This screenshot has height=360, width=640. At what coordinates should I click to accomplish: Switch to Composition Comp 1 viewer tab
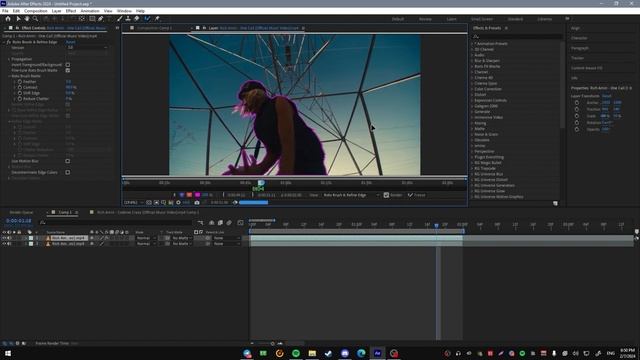(x=154, y=28)
